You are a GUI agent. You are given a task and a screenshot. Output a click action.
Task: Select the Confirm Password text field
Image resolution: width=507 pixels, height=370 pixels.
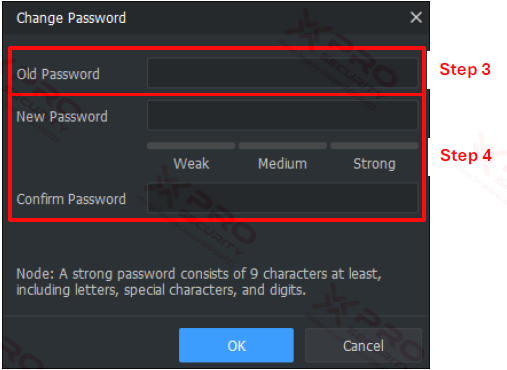[282, 198]
